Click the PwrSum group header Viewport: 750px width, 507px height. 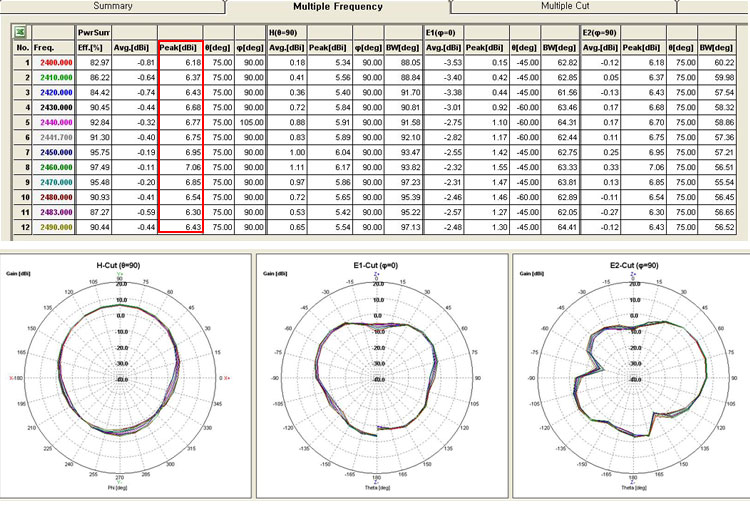pyautogui.click(x=93, y=33)
